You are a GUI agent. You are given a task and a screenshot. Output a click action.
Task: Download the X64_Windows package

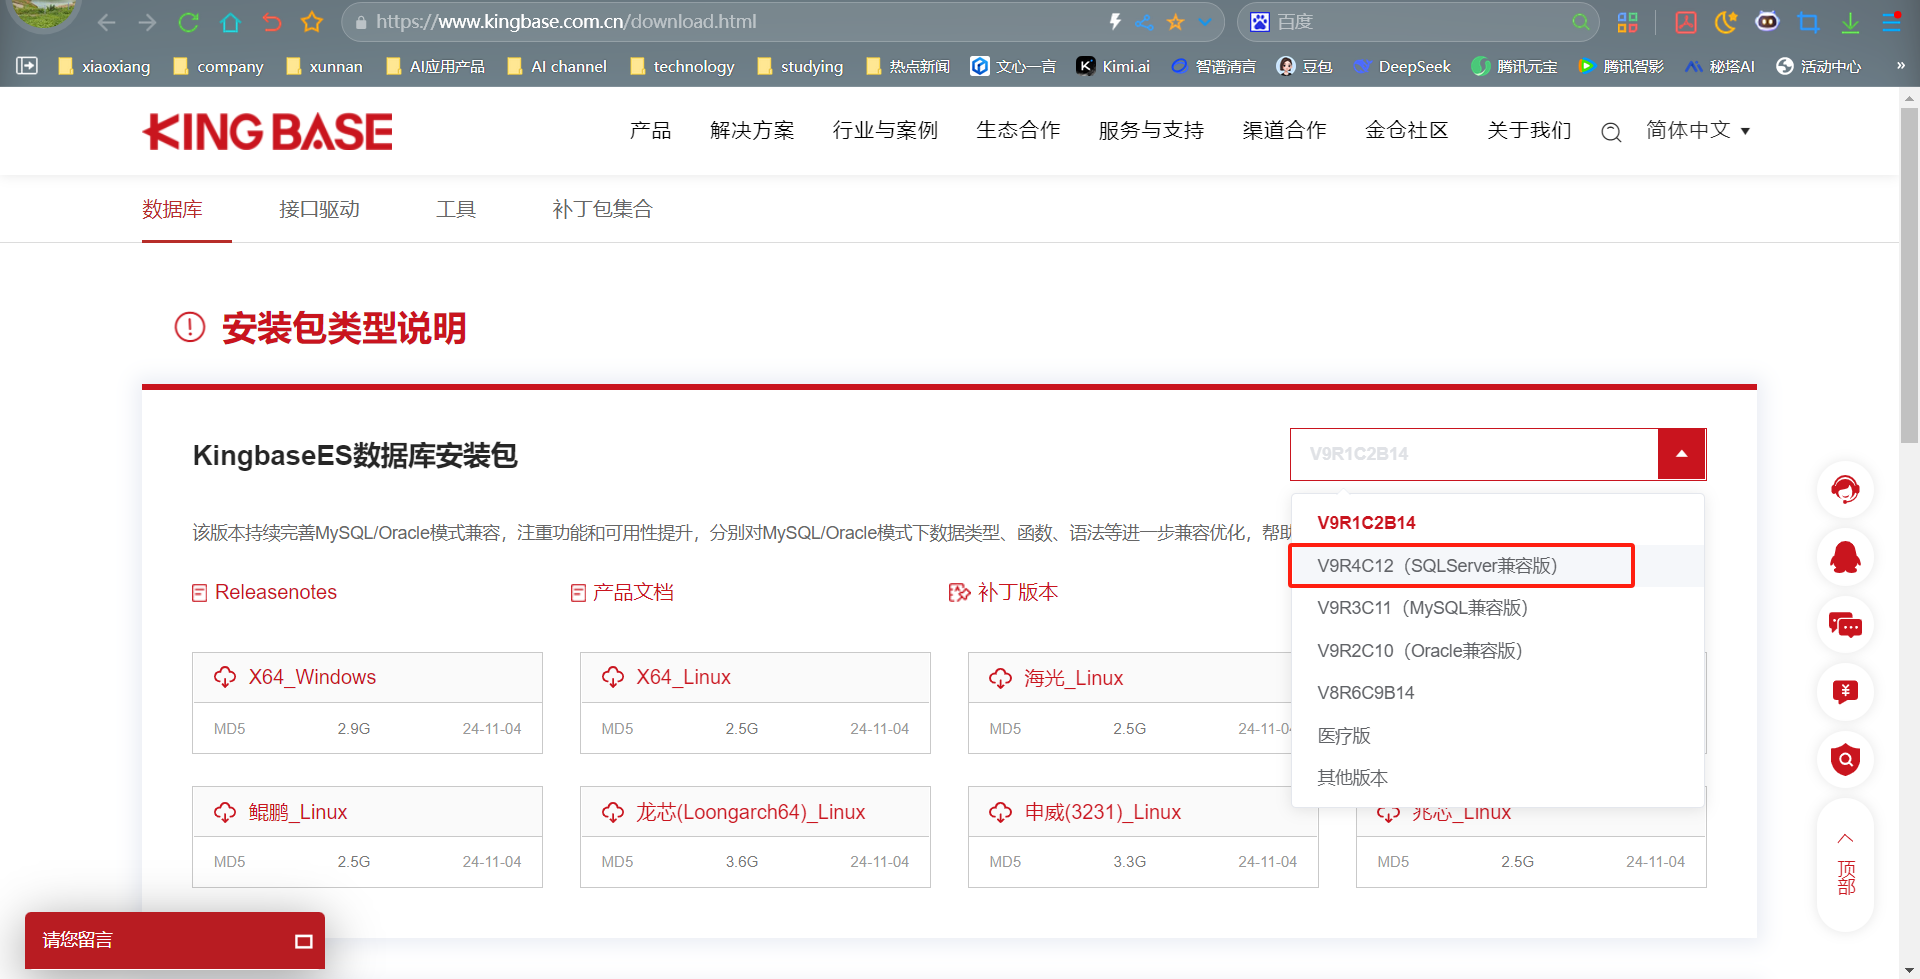tap(312, 677)
